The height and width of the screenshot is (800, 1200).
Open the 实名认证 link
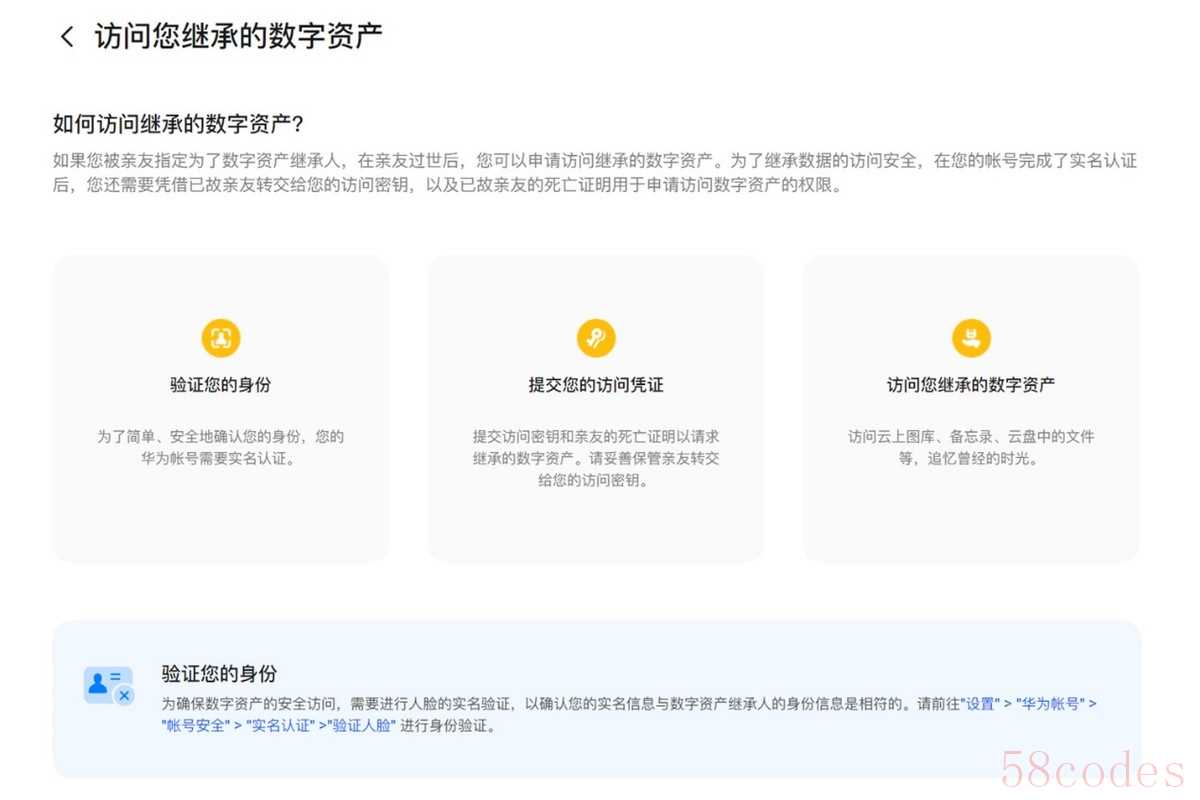tap(279, 726)
